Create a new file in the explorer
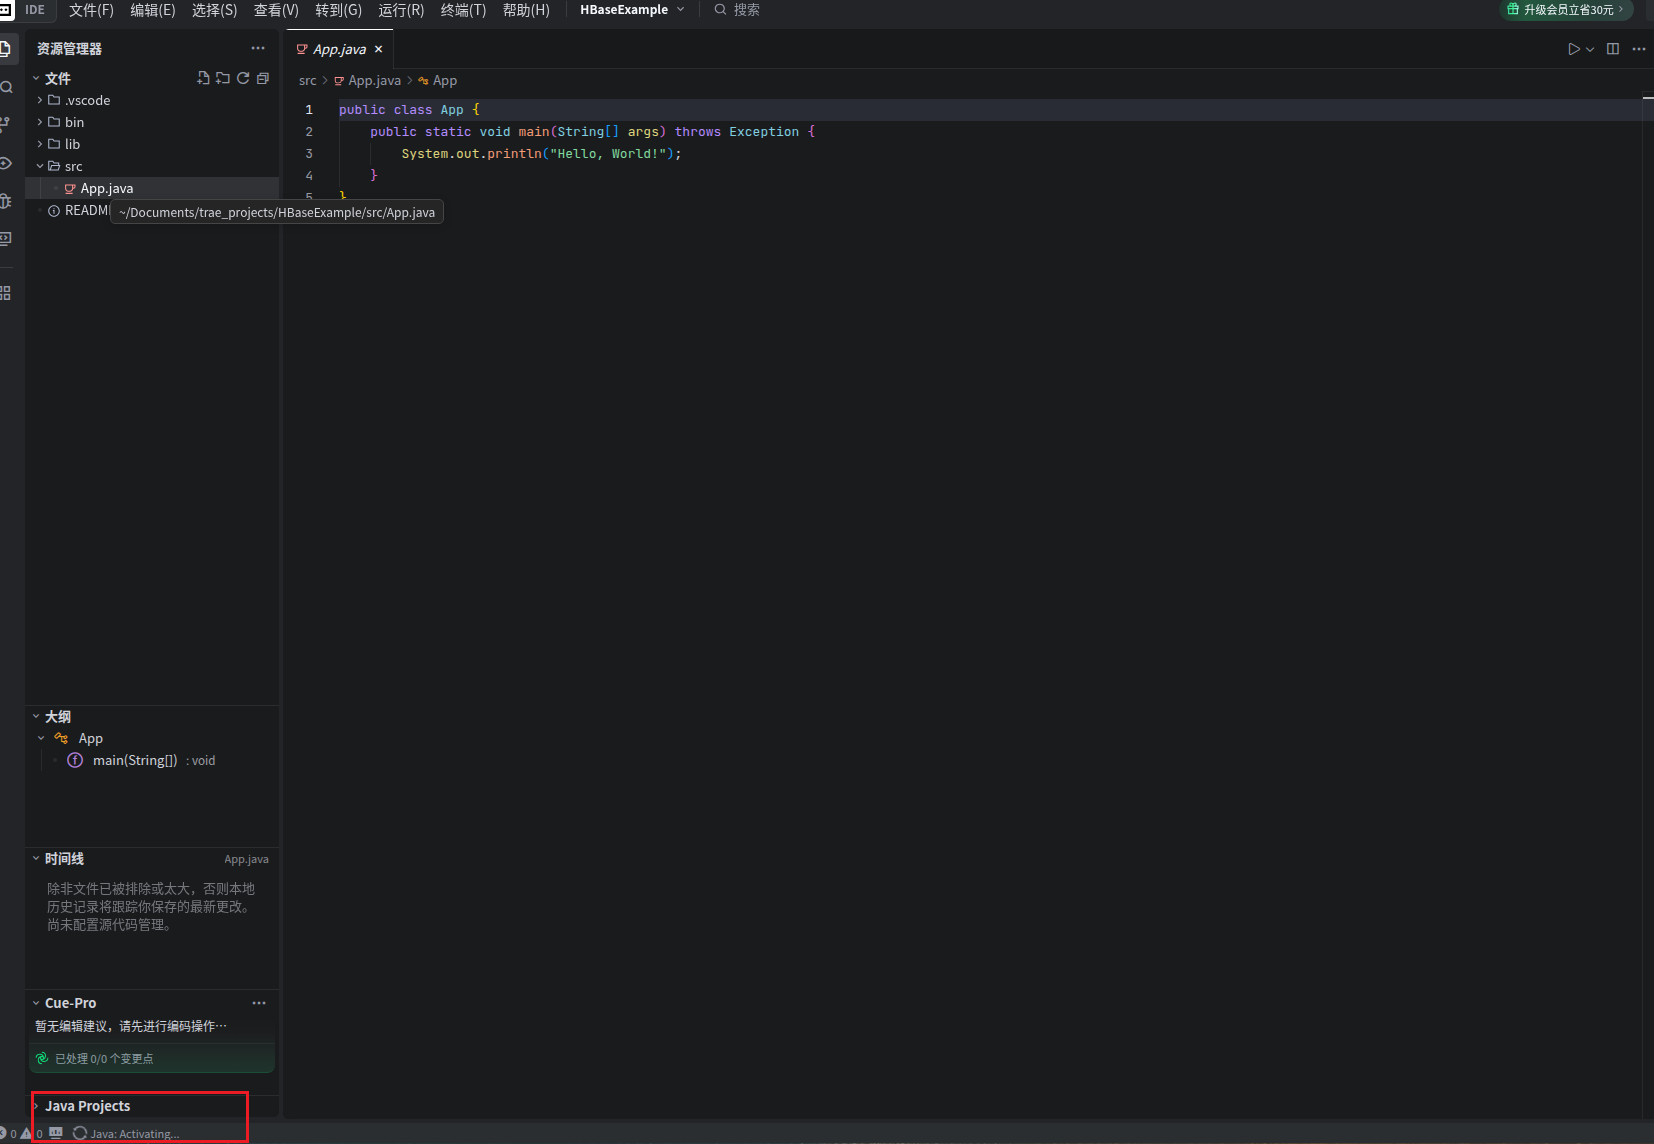This screenshot has height=1144, width=1654. tap(203, 78)
